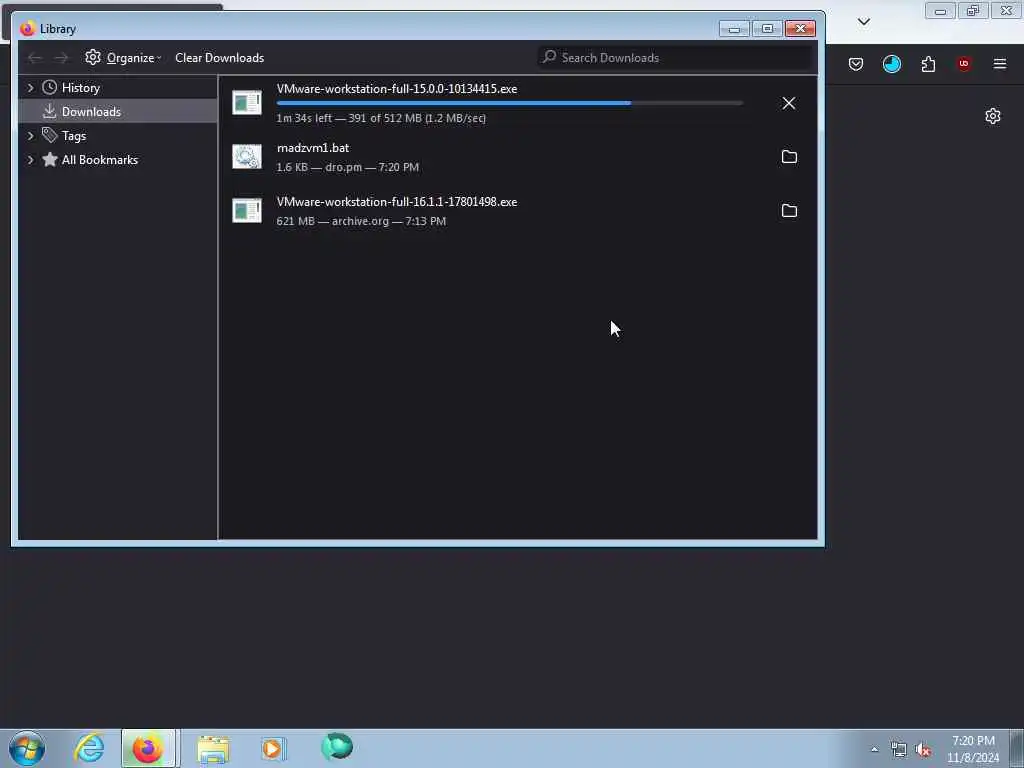Open the Firefox downloads progress indicator
This screenshot has height=768, width=1024.
[x=891, y=64]
